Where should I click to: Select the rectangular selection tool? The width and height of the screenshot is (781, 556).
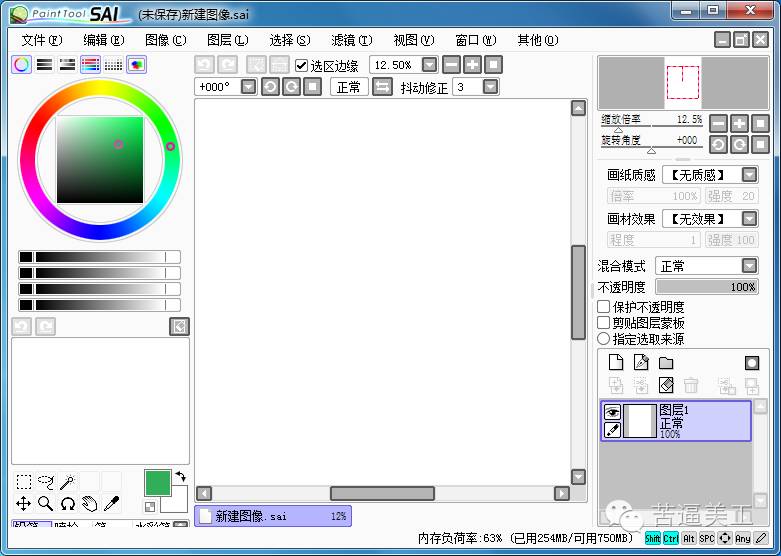24,482
